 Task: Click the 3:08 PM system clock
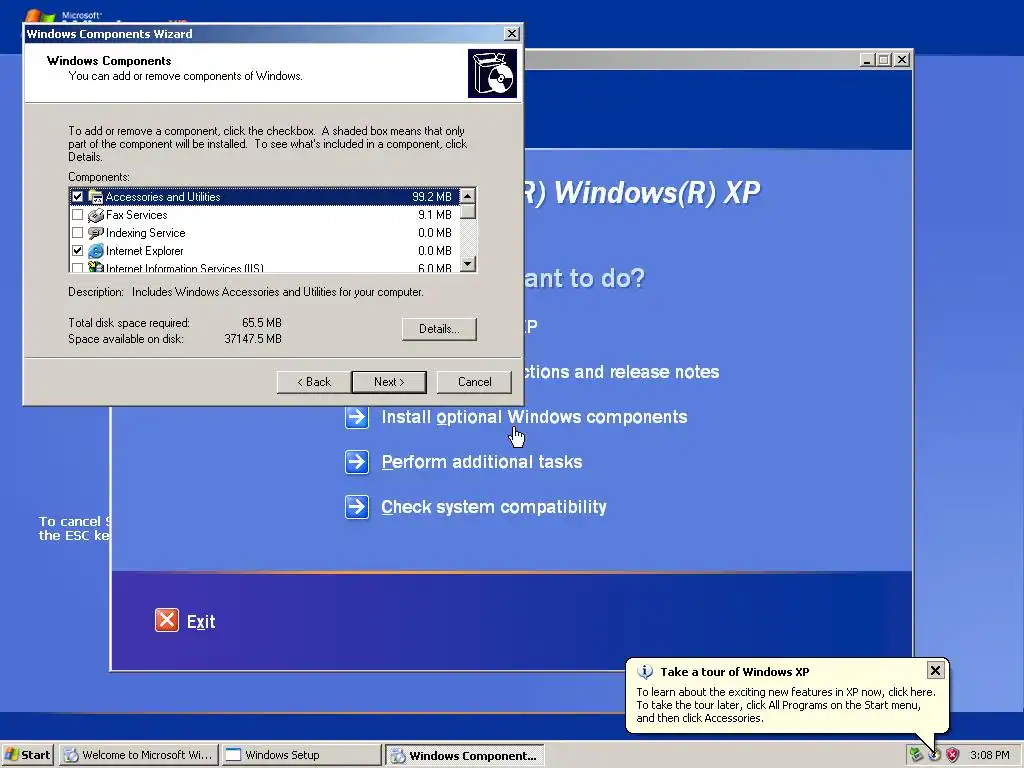click(990, 755)
